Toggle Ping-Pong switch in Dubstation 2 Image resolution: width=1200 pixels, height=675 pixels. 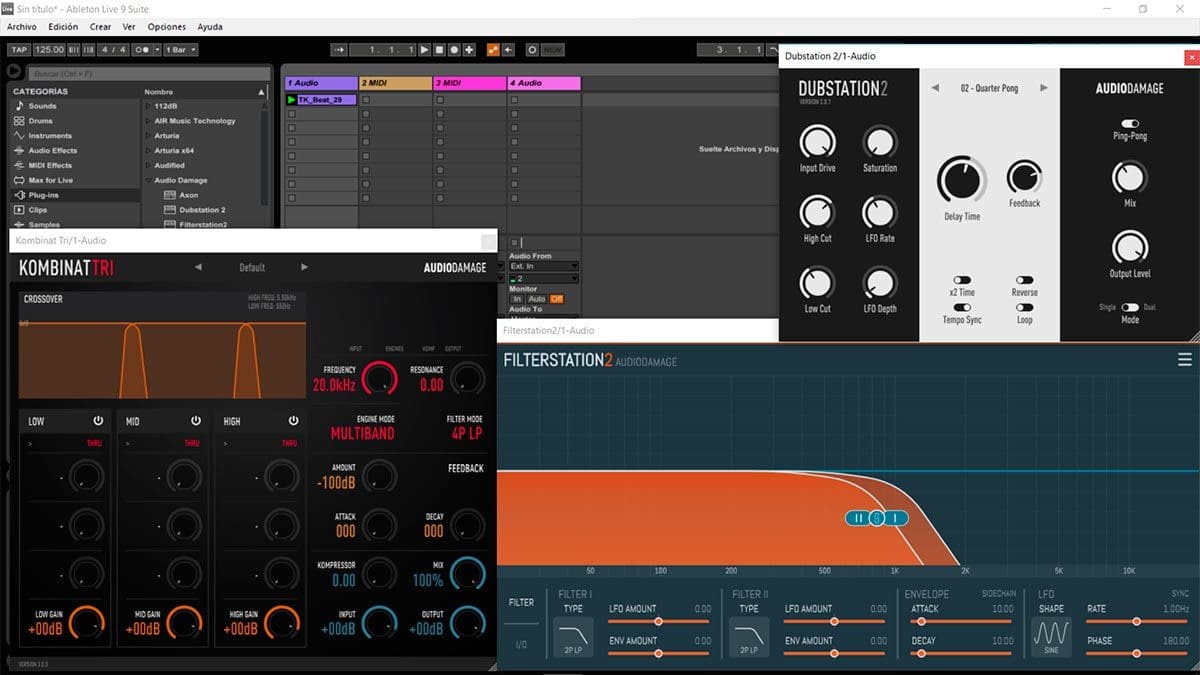point(1129,124)
